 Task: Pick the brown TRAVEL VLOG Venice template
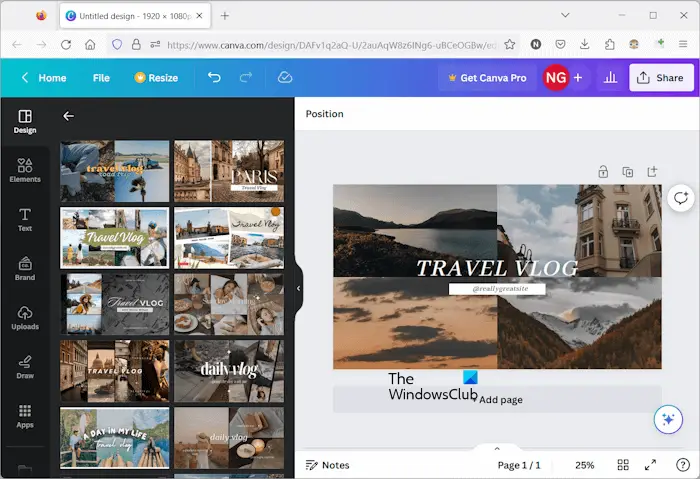(115, 371)
